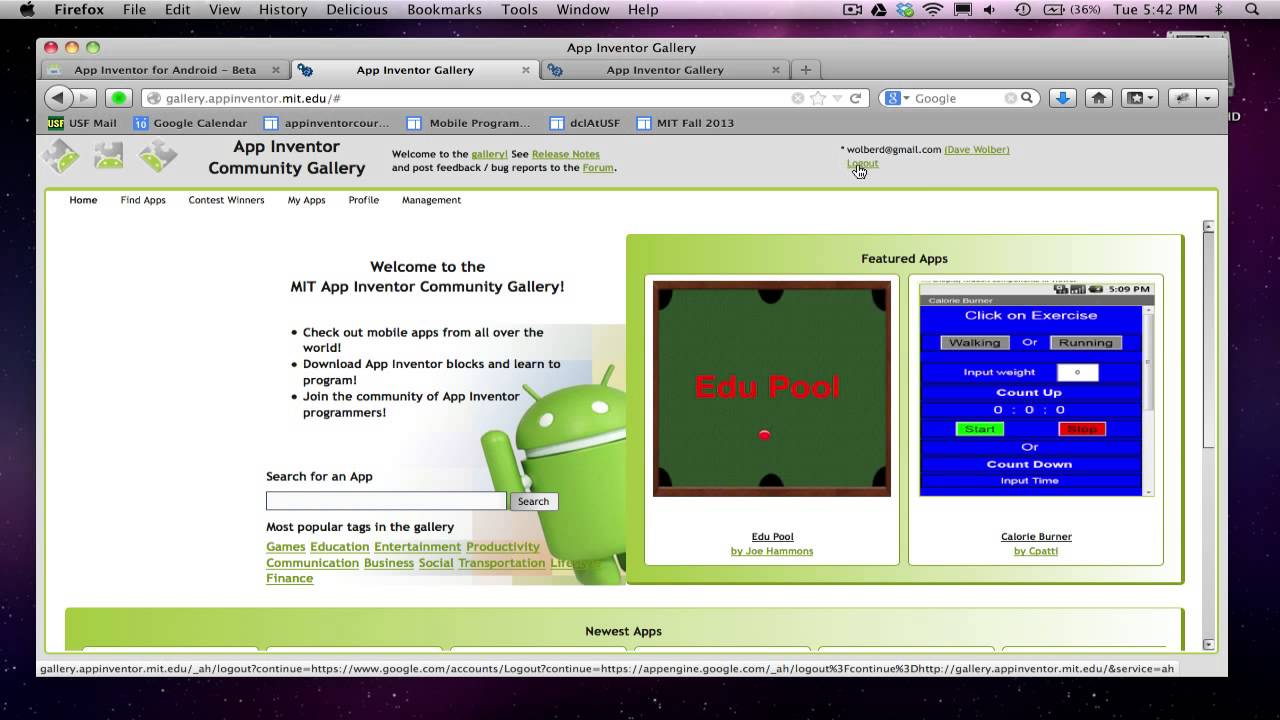Open the Google Calendar bookmark

(190, 123)
